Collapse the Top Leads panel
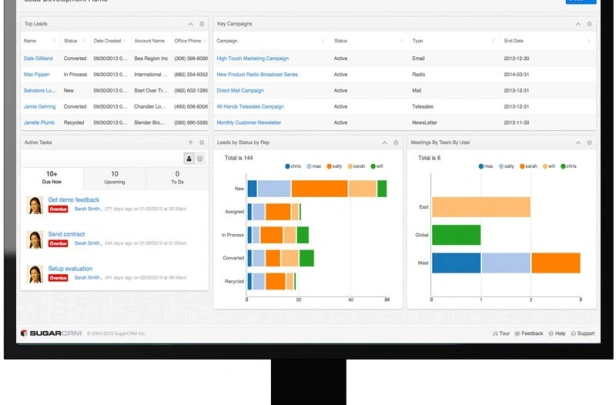 pyautogui.click(x=190, y=23)
